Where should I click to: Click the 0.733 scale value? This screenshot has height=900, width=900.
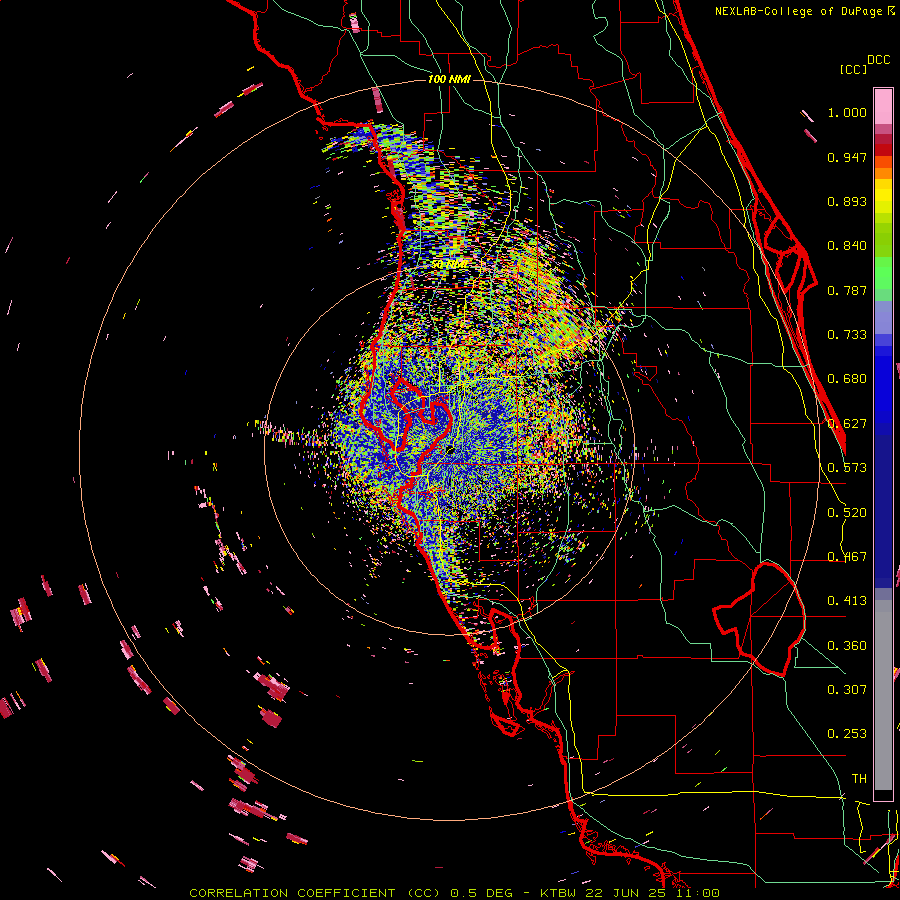[x=847, y=335]
